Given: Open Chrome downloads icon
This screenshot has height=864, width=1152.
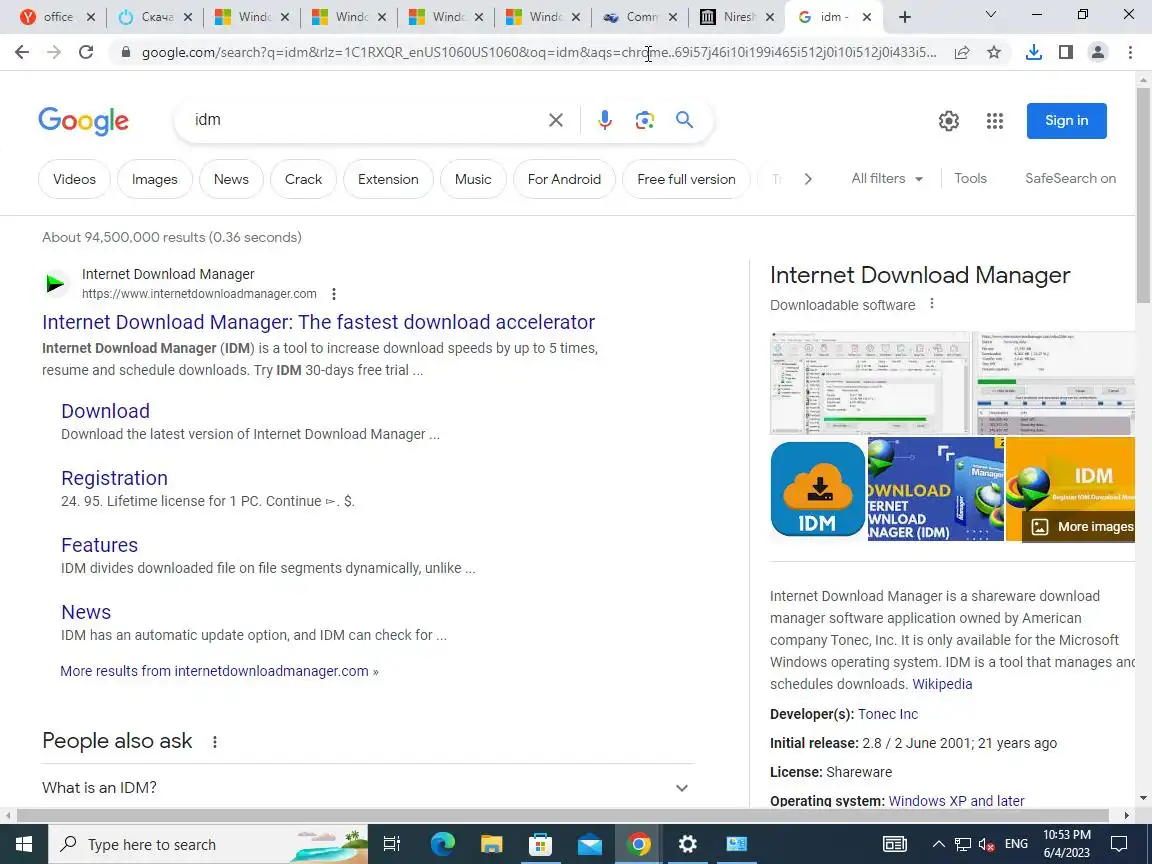Looking at the screenshot, I should click(x=1034, y=52).
